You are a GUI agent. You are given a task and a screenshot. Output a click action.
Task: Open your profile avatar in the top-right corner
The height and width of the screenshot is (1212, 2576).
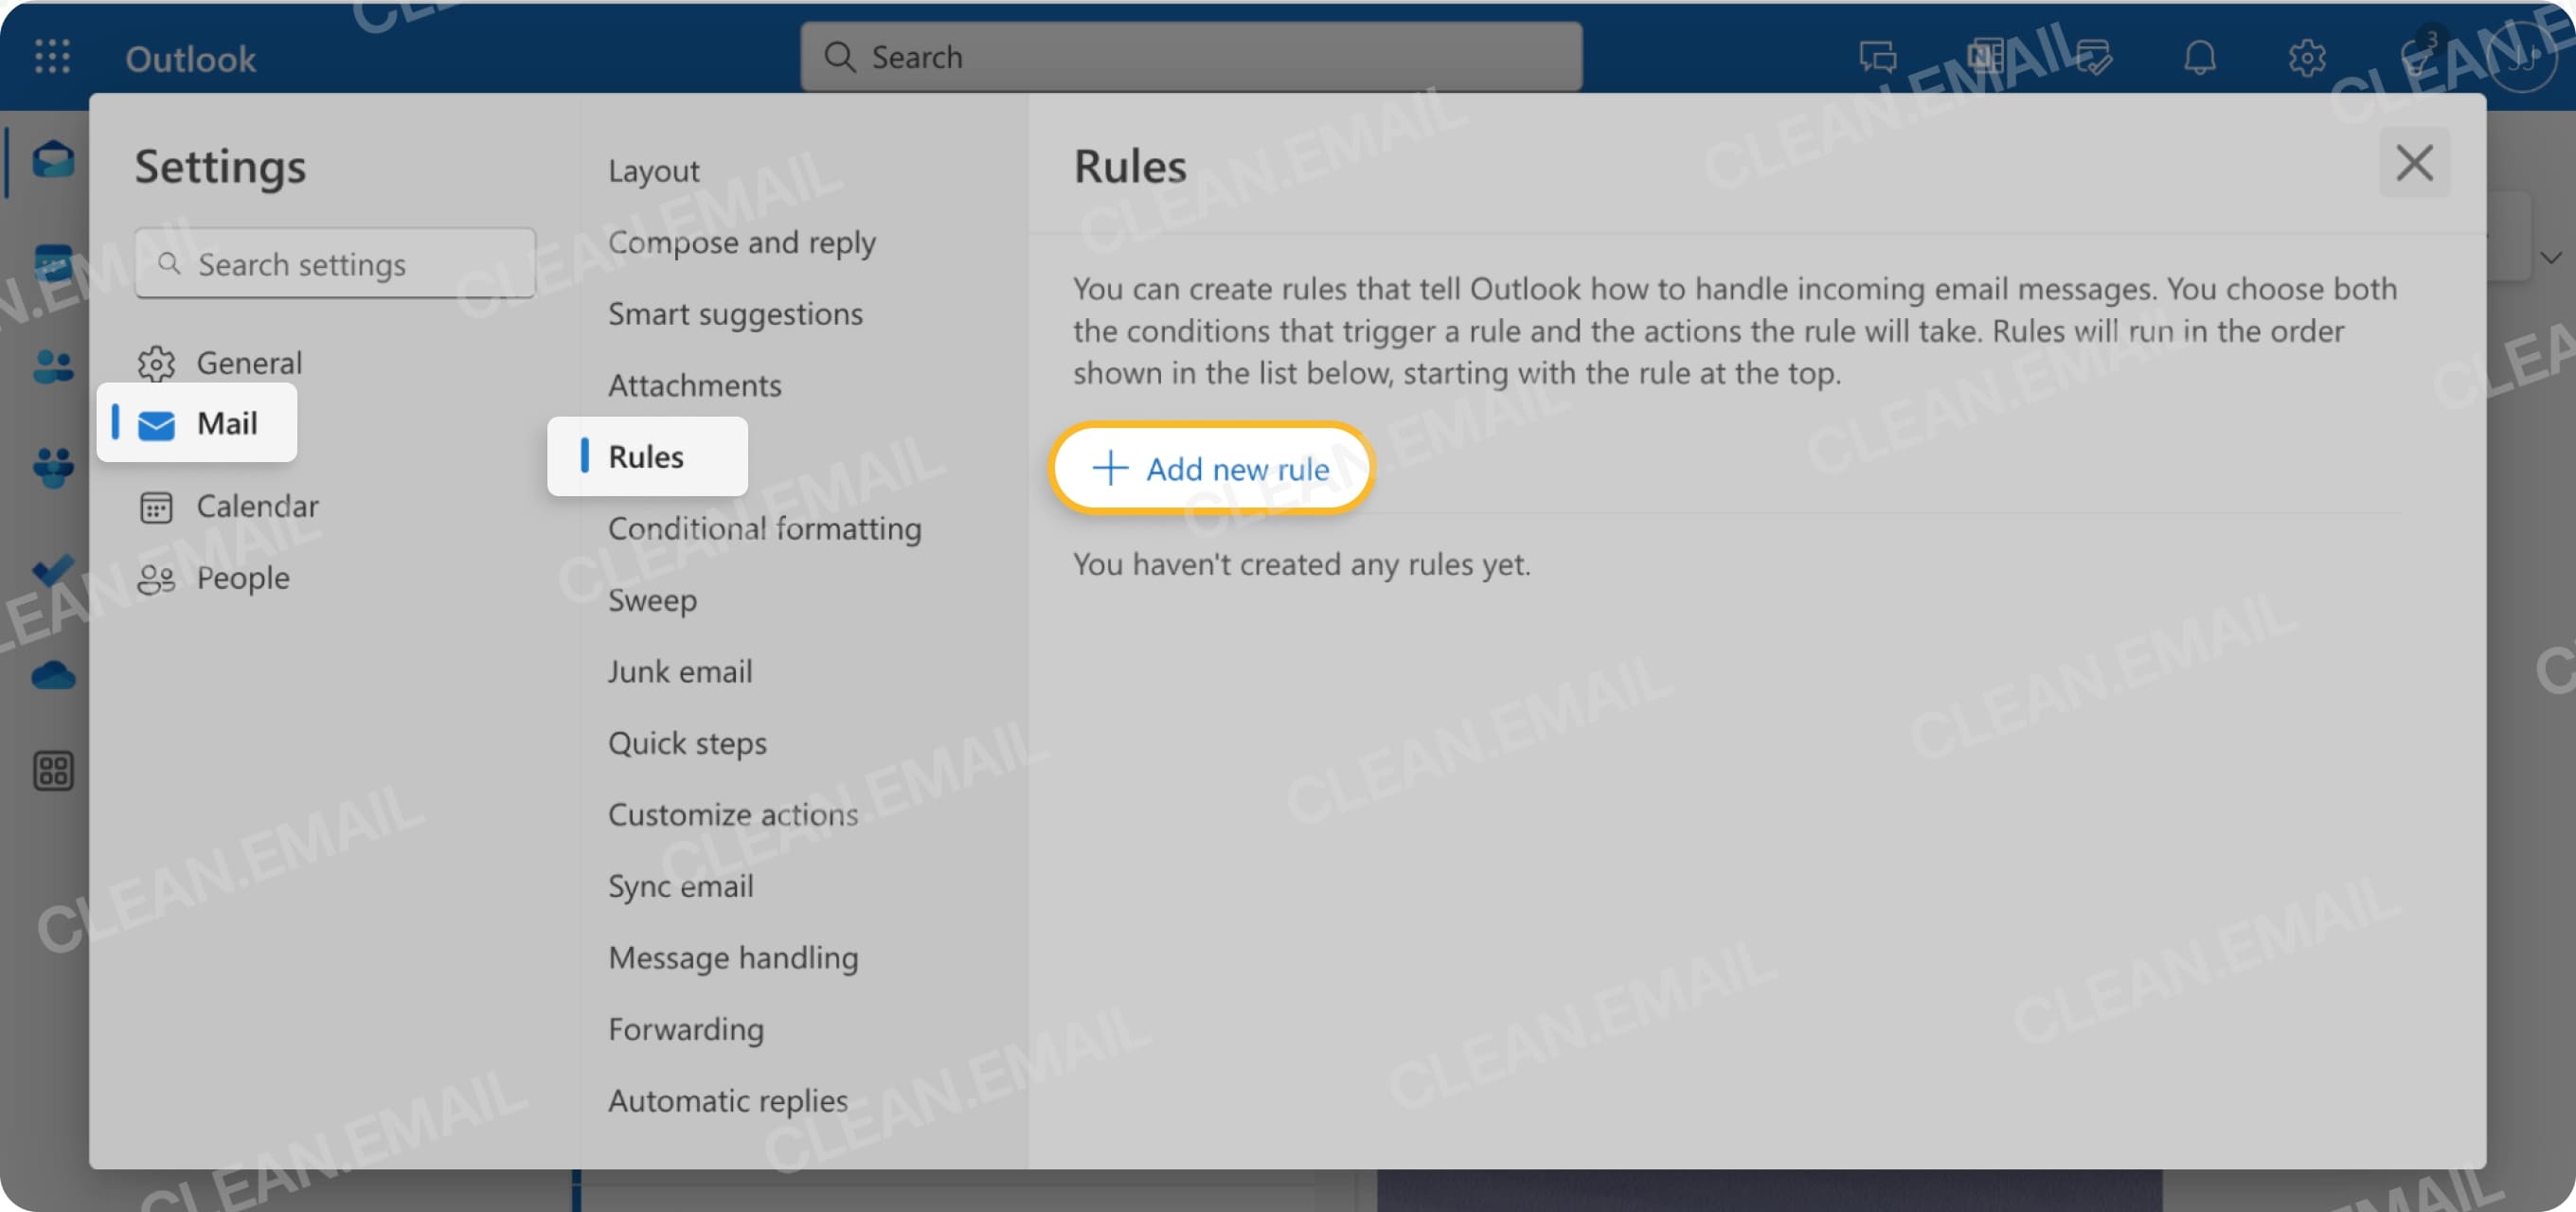pos(2522,57)
